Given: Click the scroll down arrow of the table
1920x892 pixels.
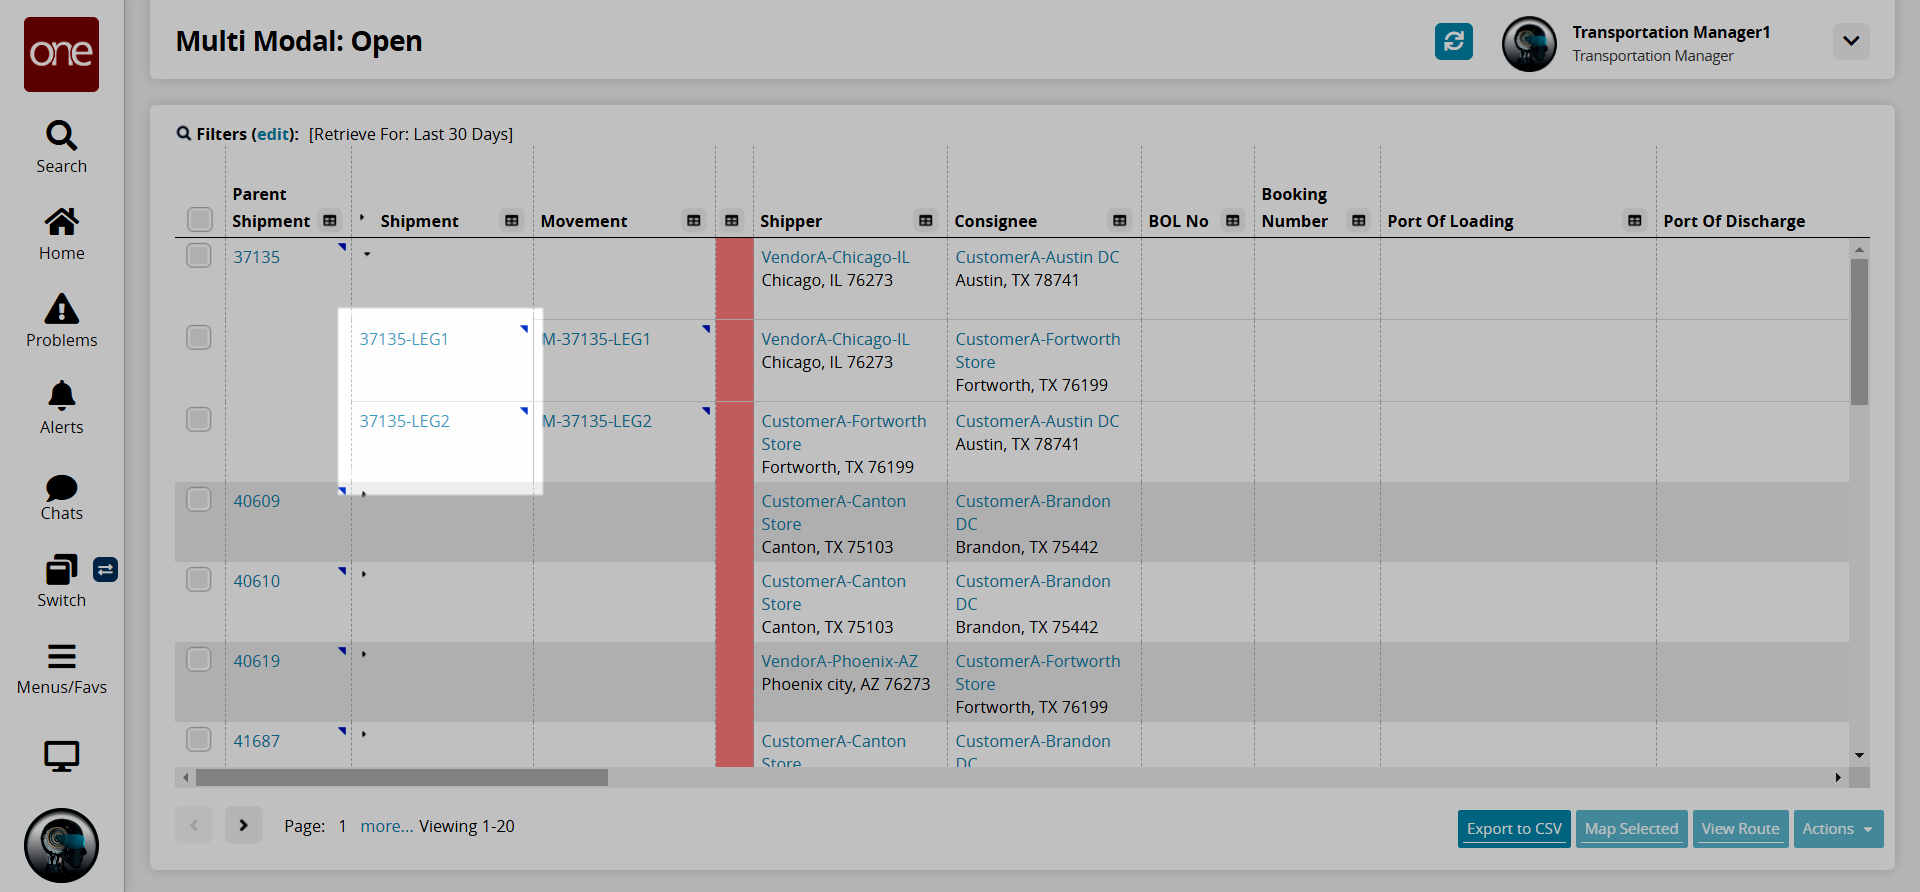Looking at the screenshot, I should click(x=1859, y=755).
